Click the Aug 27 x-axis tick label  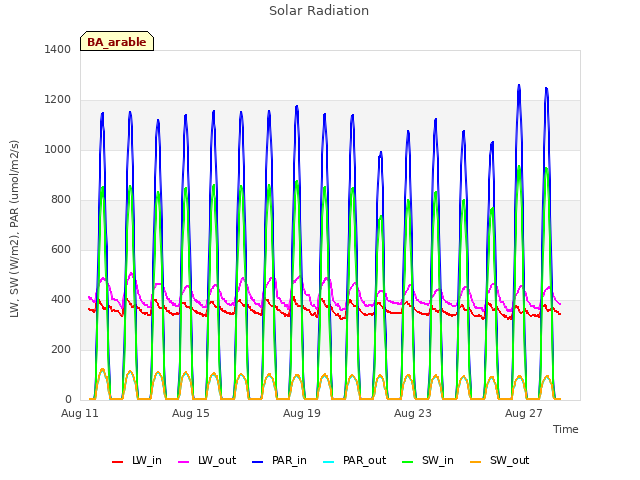click(x=524, y=413)
